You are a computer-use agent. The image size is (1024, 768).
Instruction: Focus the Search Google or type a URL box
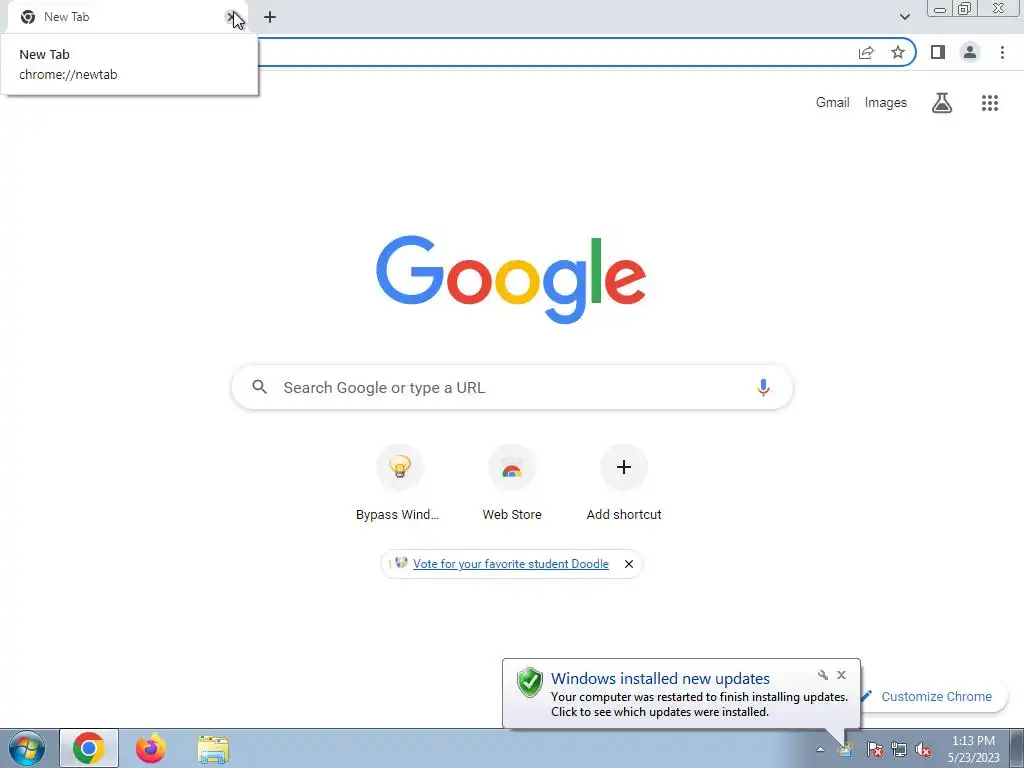click(x=512, y=387)
